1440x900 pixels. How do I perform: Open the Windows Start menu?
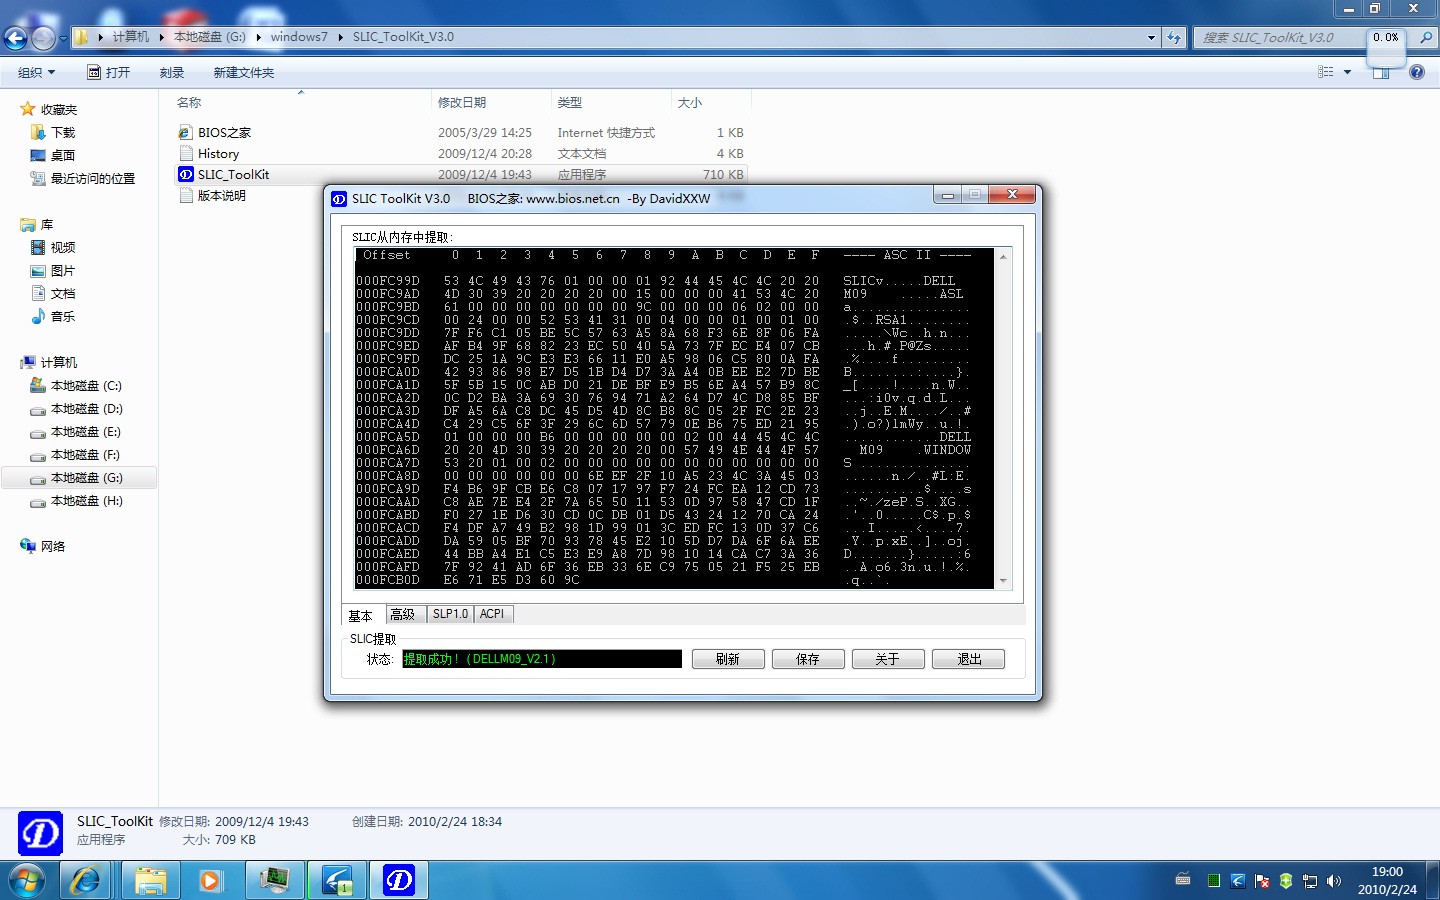point(27,880)
